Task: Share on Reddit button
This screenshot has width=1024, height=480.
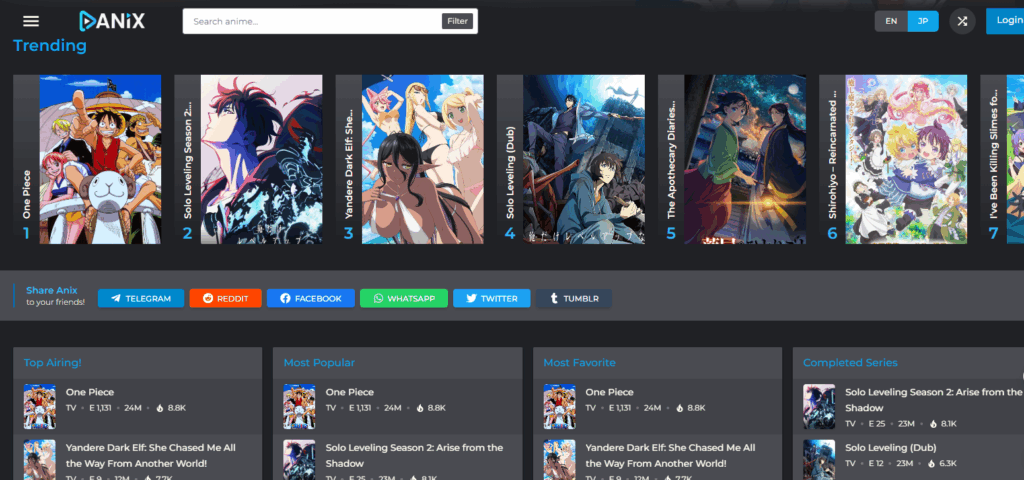Action: pyautogui.click(x=225, y=298)
